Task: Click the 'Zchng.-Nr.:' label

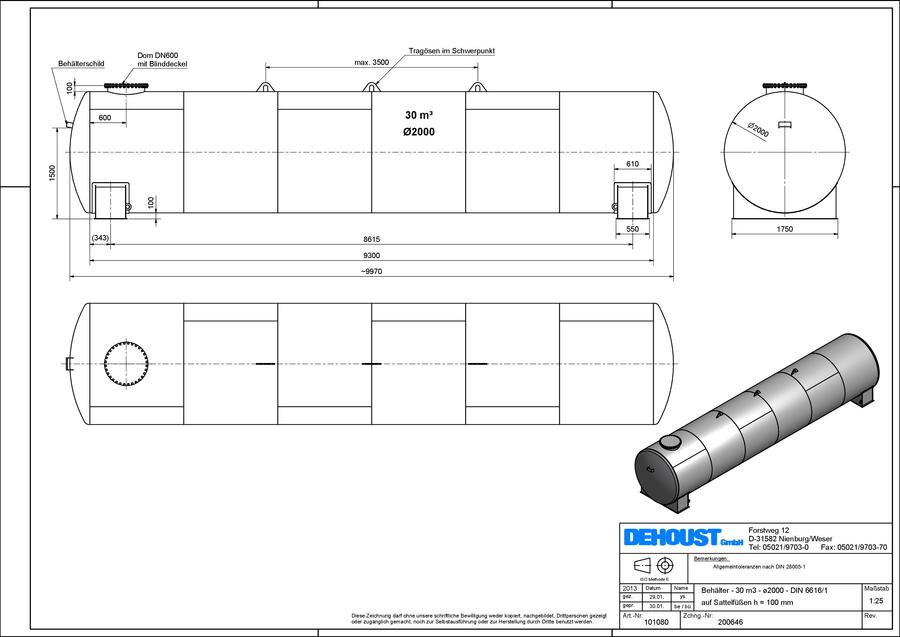Action: [699, 615]
